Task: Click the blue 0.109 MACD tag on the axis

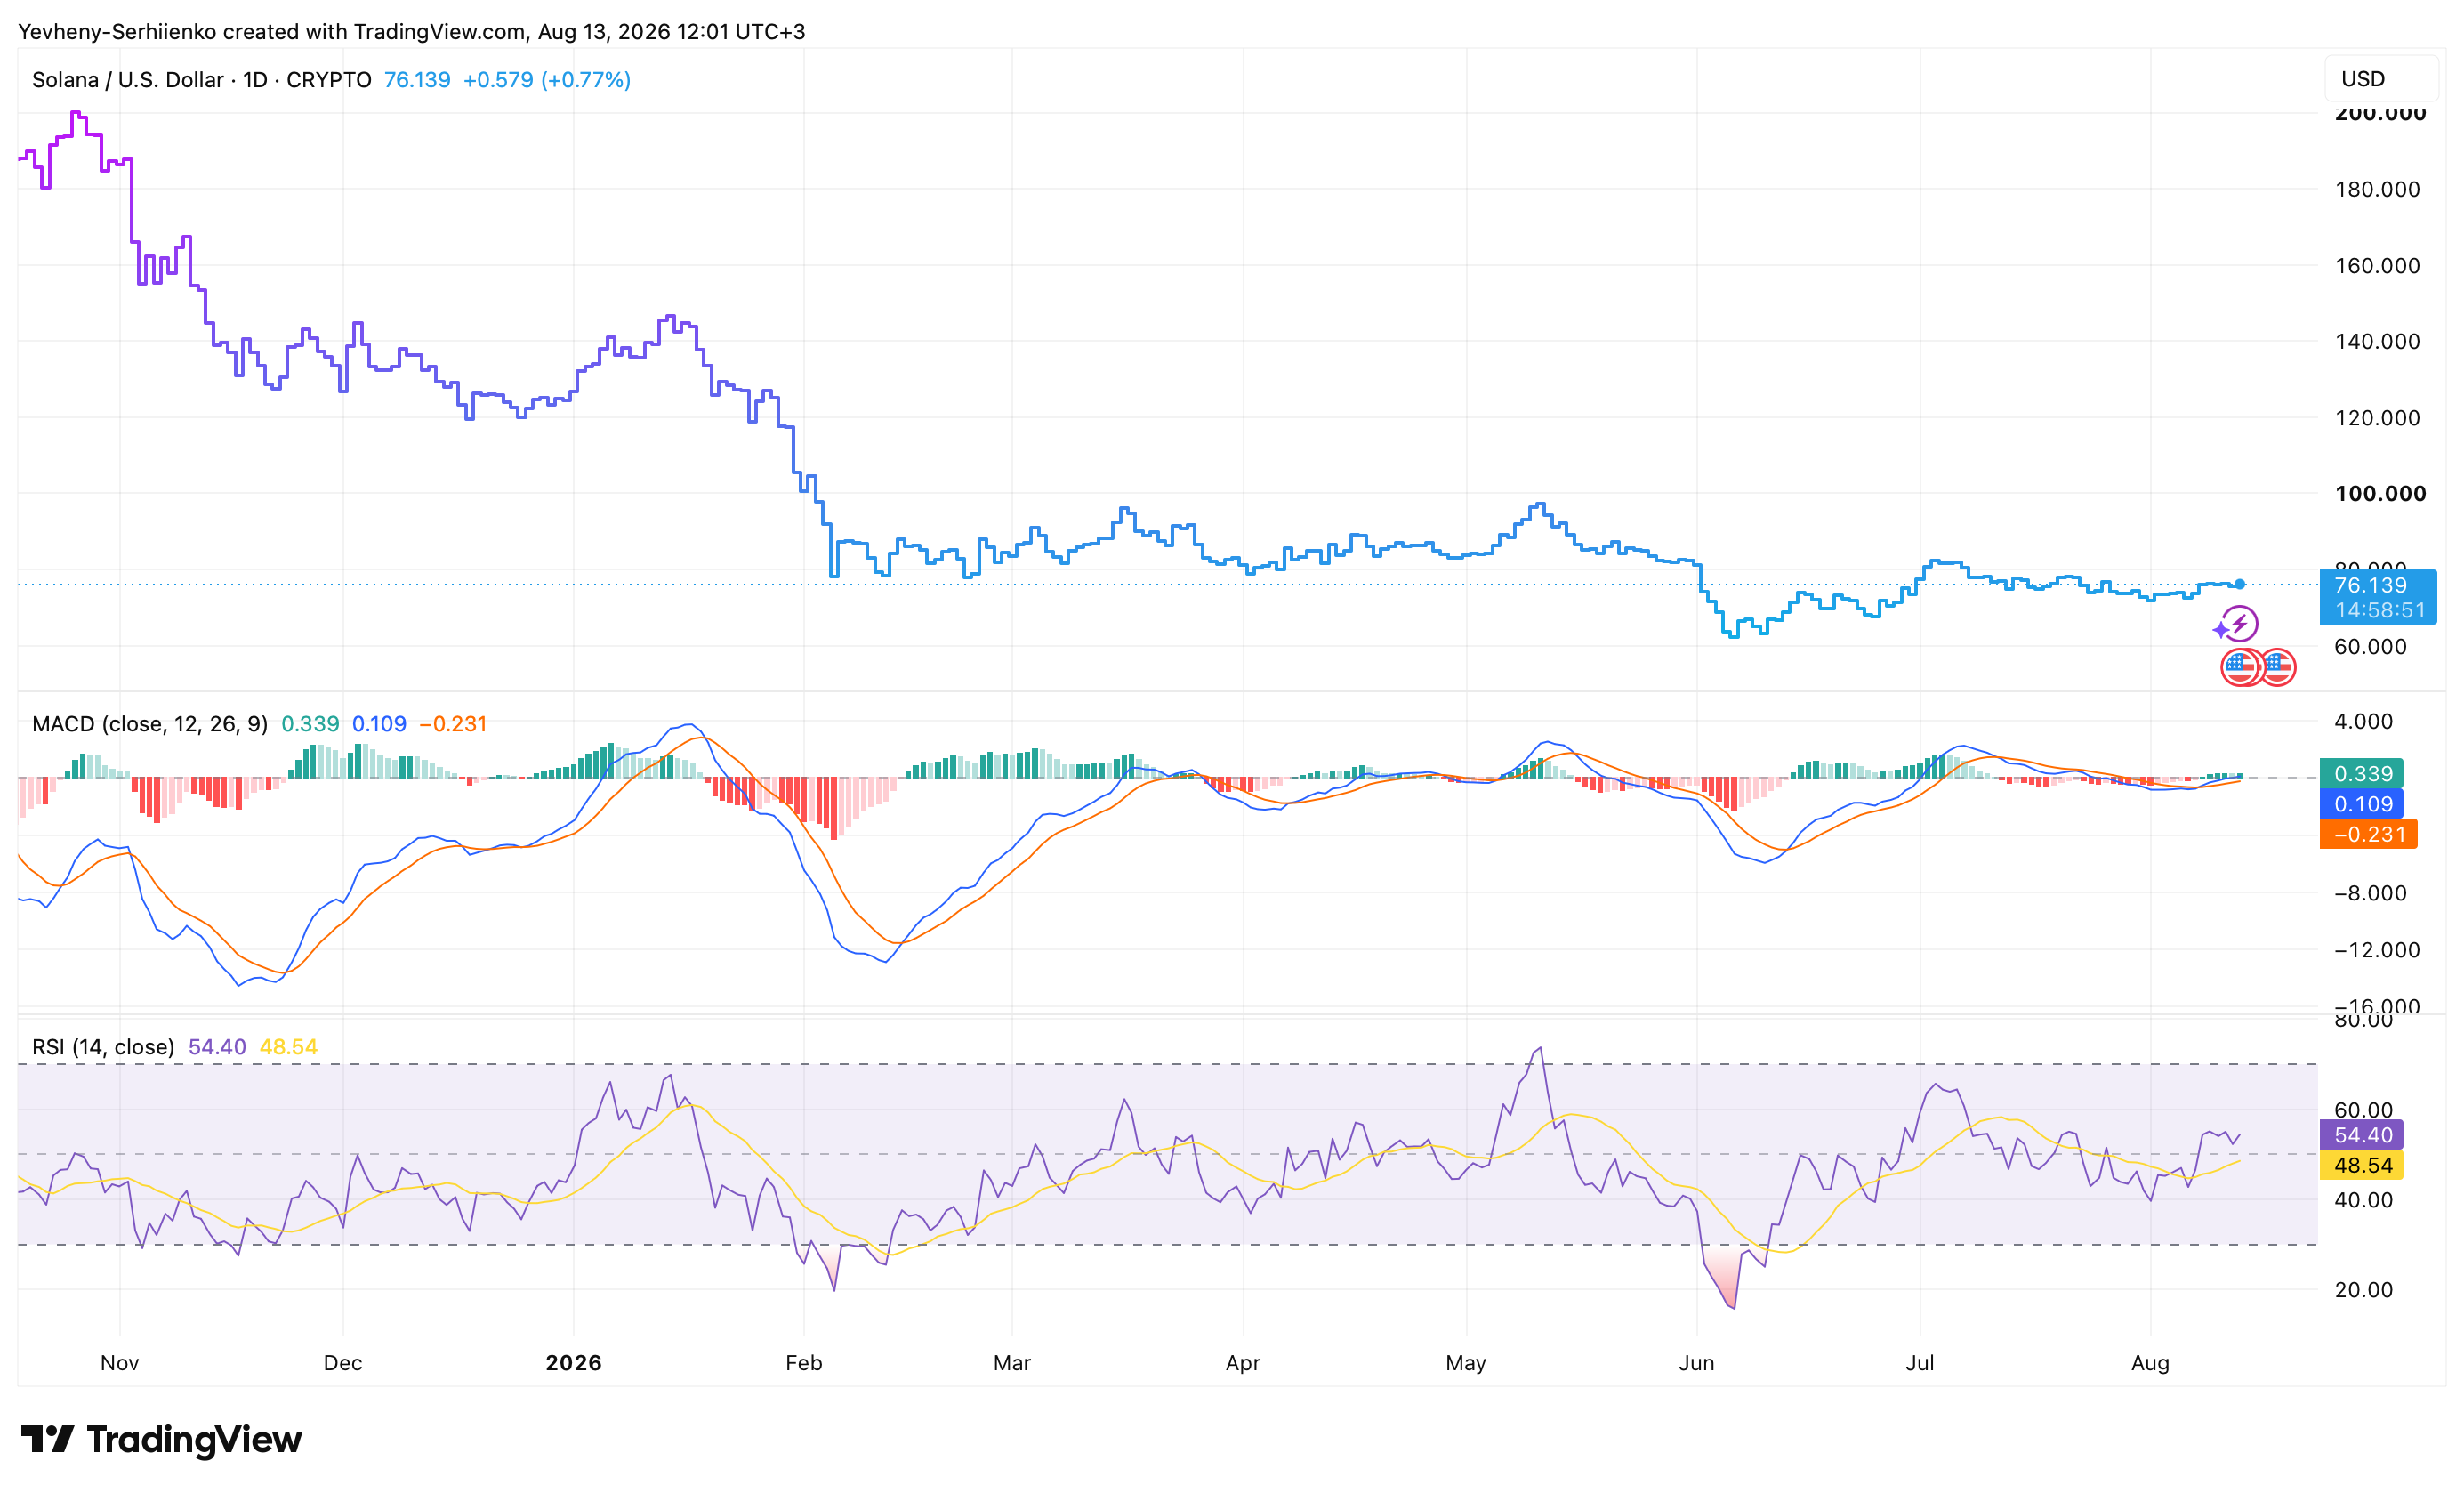Action: tap(2361, 804)
